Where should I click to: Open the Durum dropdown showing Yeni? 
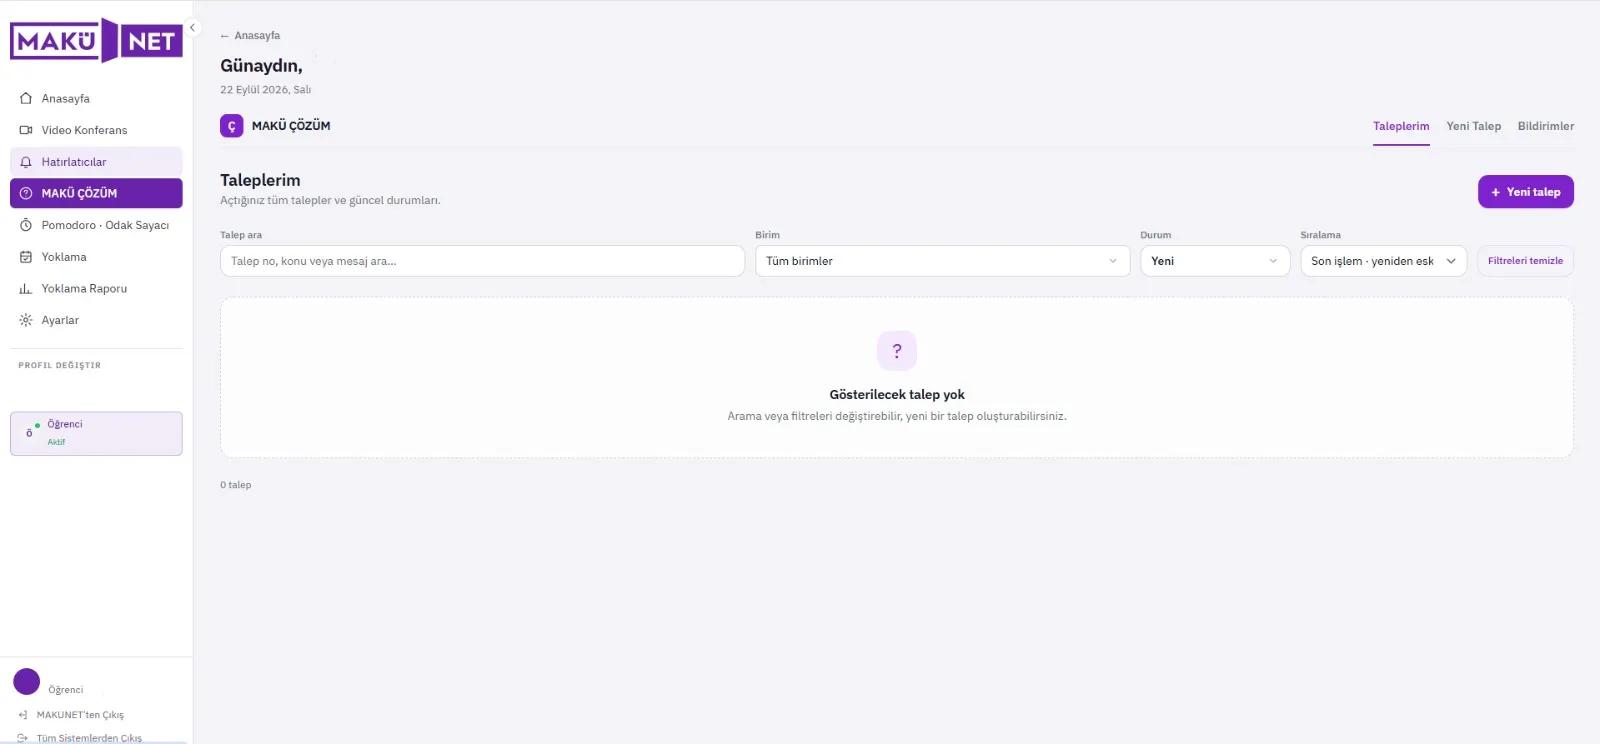pyautogui.click(x=1215, y=261)
